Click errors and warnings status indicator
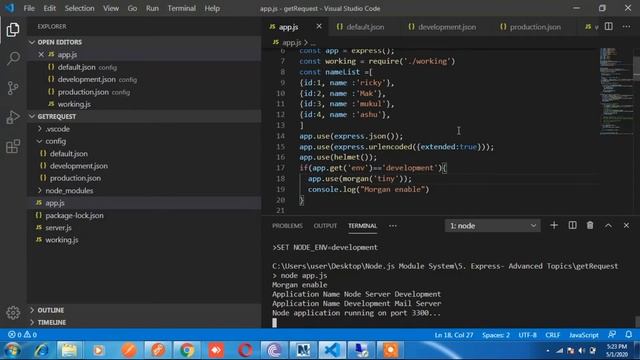 (22, 335)
